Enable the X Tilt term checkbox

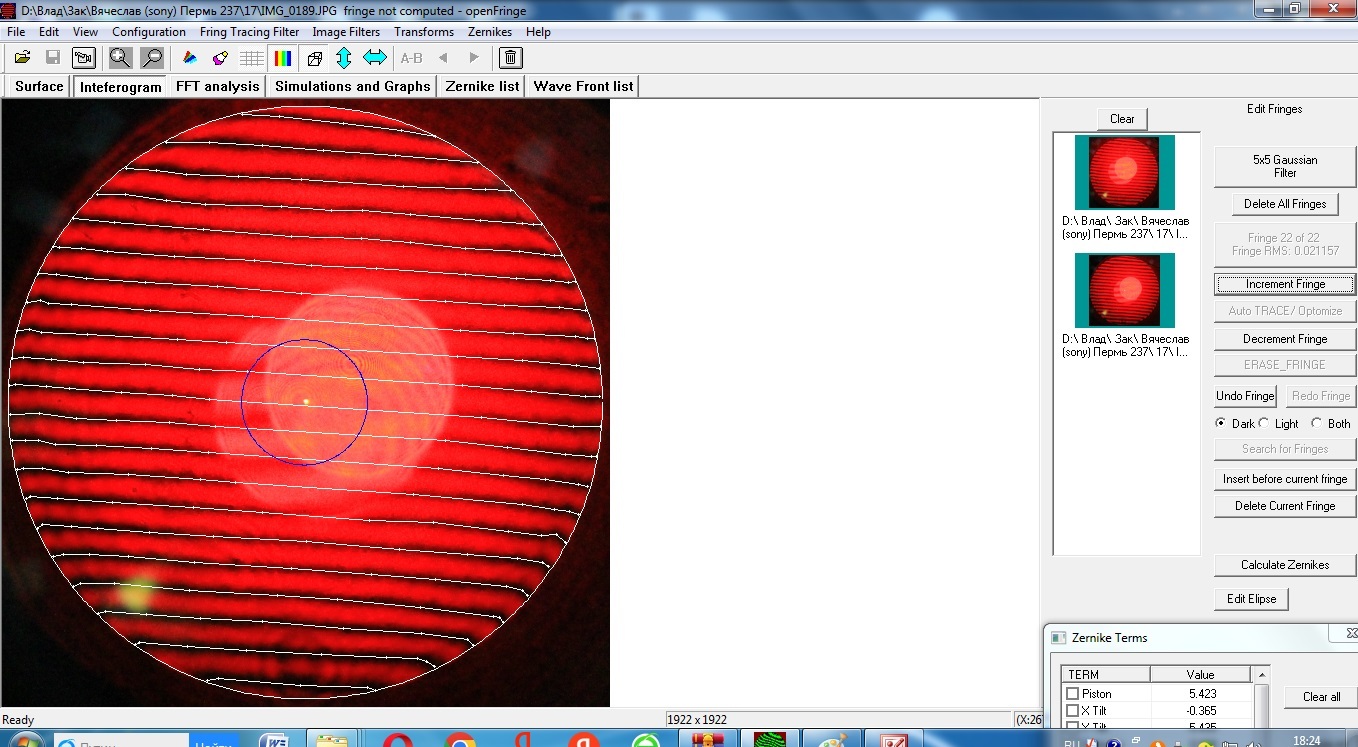point(1073,711)
